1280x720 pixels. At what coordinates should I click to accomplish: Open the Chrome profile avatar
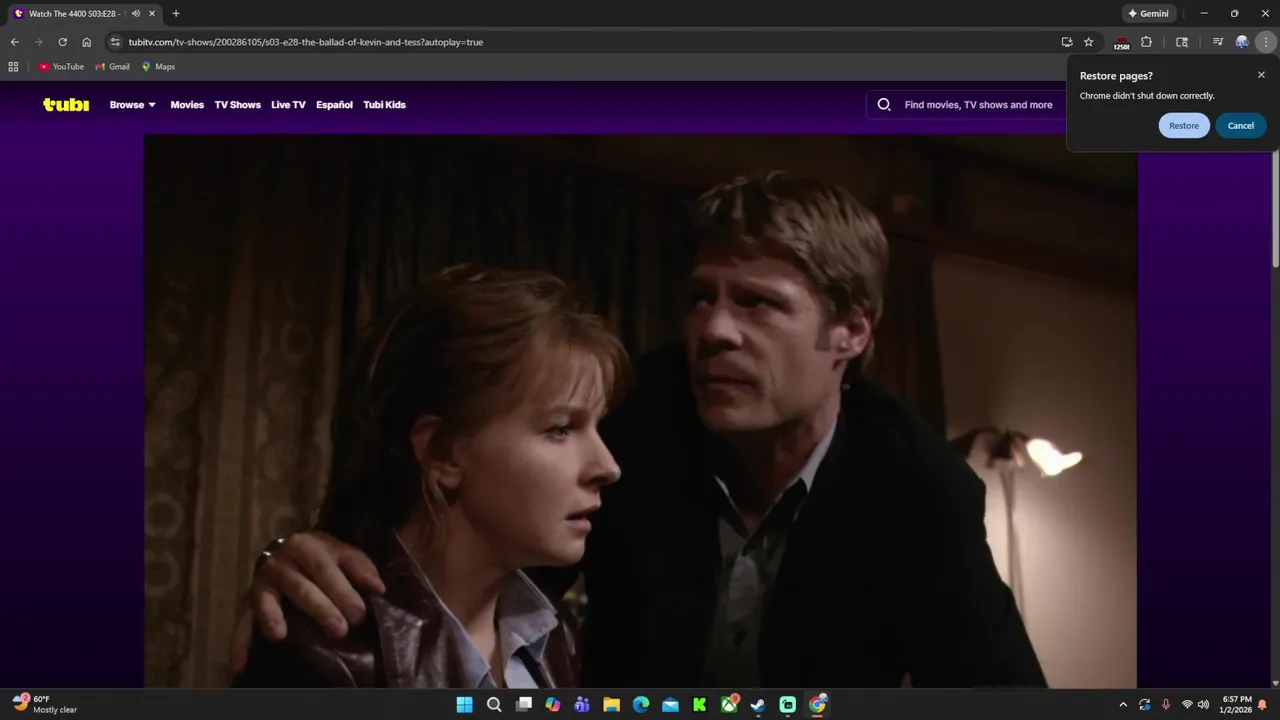coord(1242,42)
